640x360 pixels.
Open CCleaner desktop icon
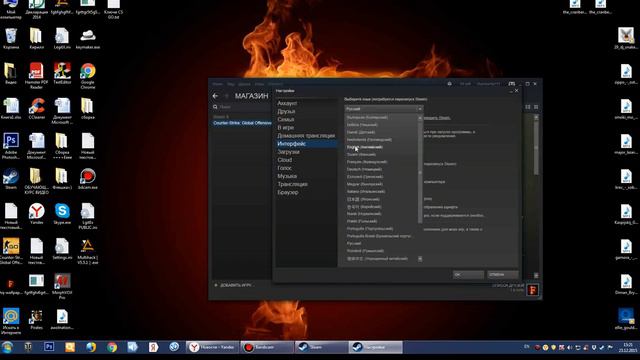click(37, 109)
